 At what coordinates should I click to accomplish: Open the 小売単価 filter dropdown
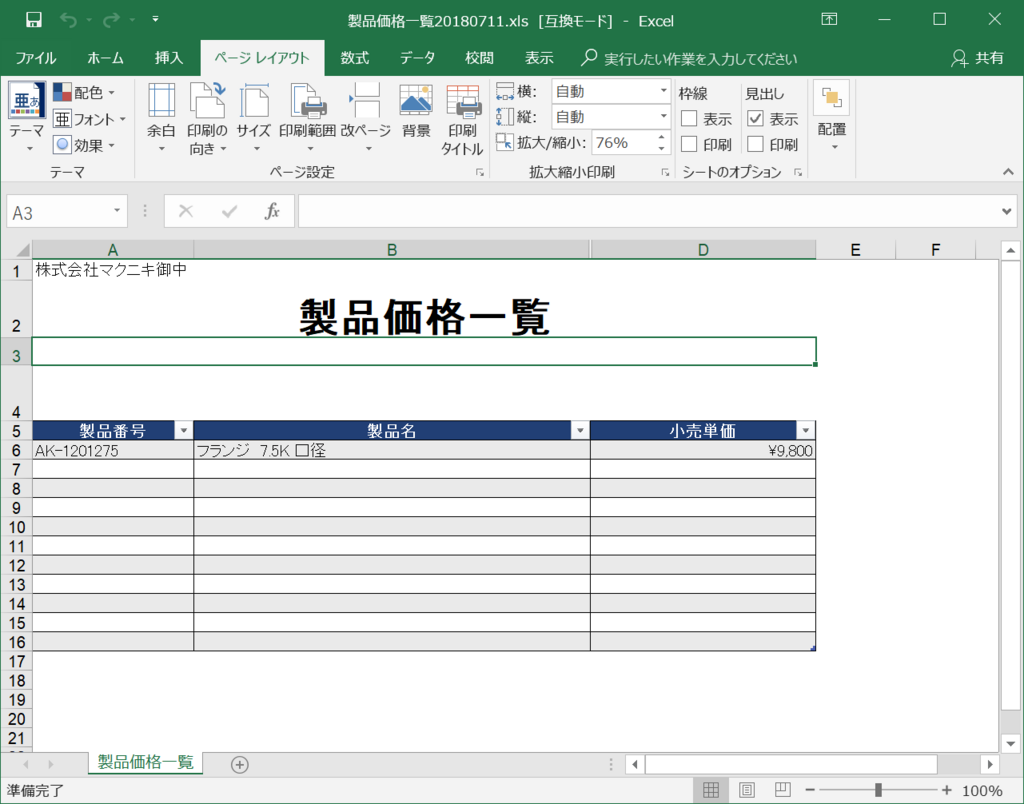click(805, 430)
